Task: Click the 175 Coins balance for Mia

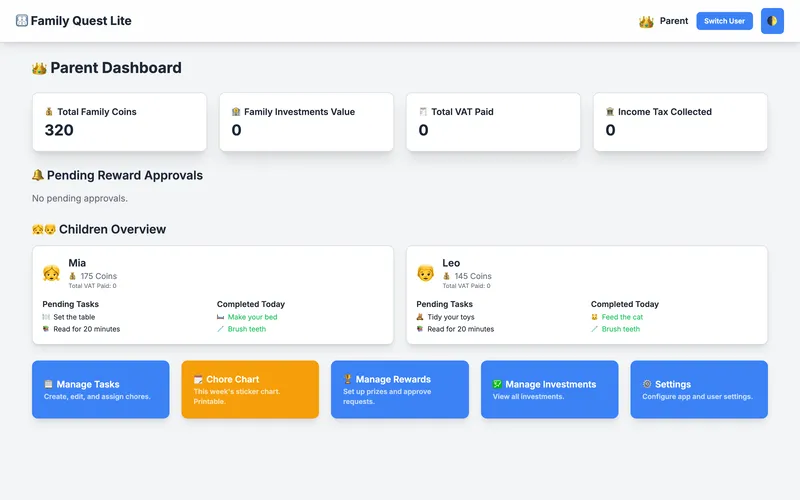Action: (x=98, y=276)
